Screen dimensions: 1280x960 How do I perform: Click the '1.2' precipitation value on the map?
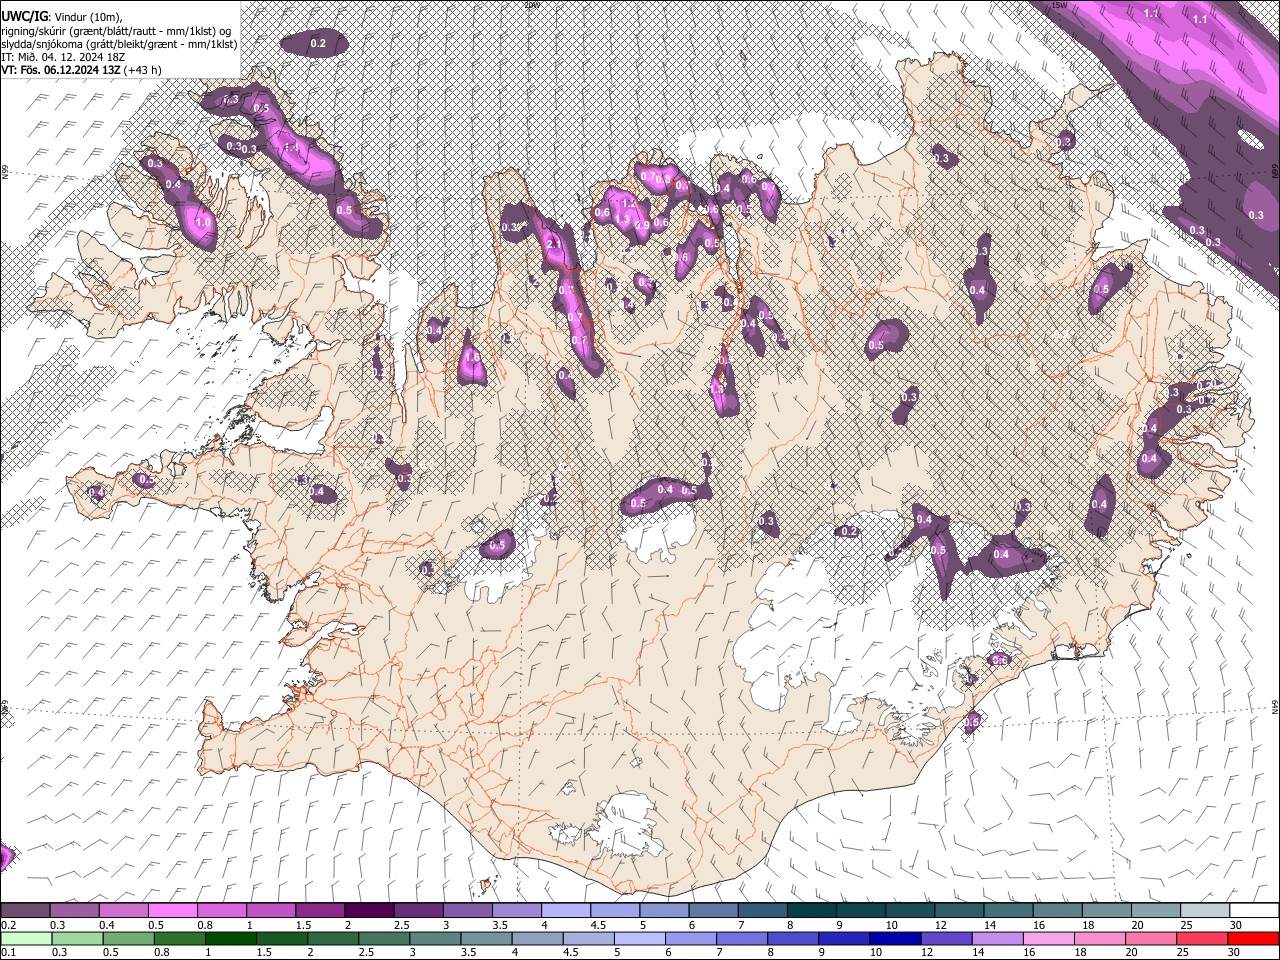(629, 203)
